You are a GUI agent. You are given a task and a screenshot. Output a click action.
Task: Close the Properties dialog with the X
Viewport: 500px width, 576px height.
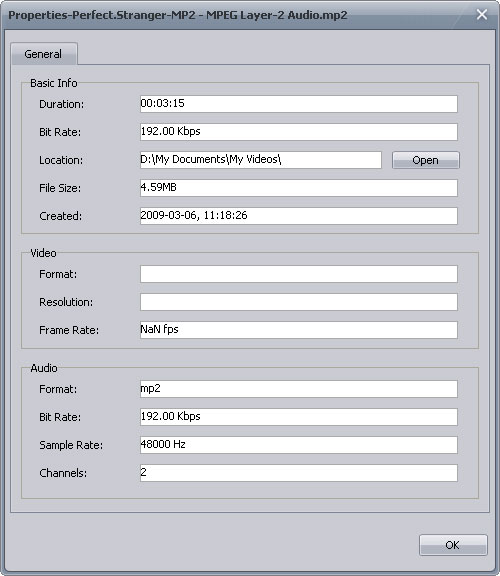482,15
